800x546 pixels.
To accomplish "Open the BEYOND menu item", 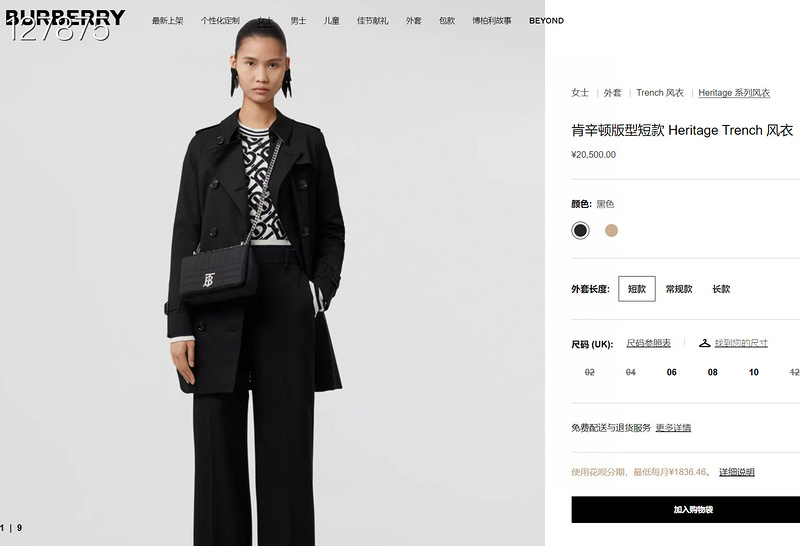I will 546,21.
